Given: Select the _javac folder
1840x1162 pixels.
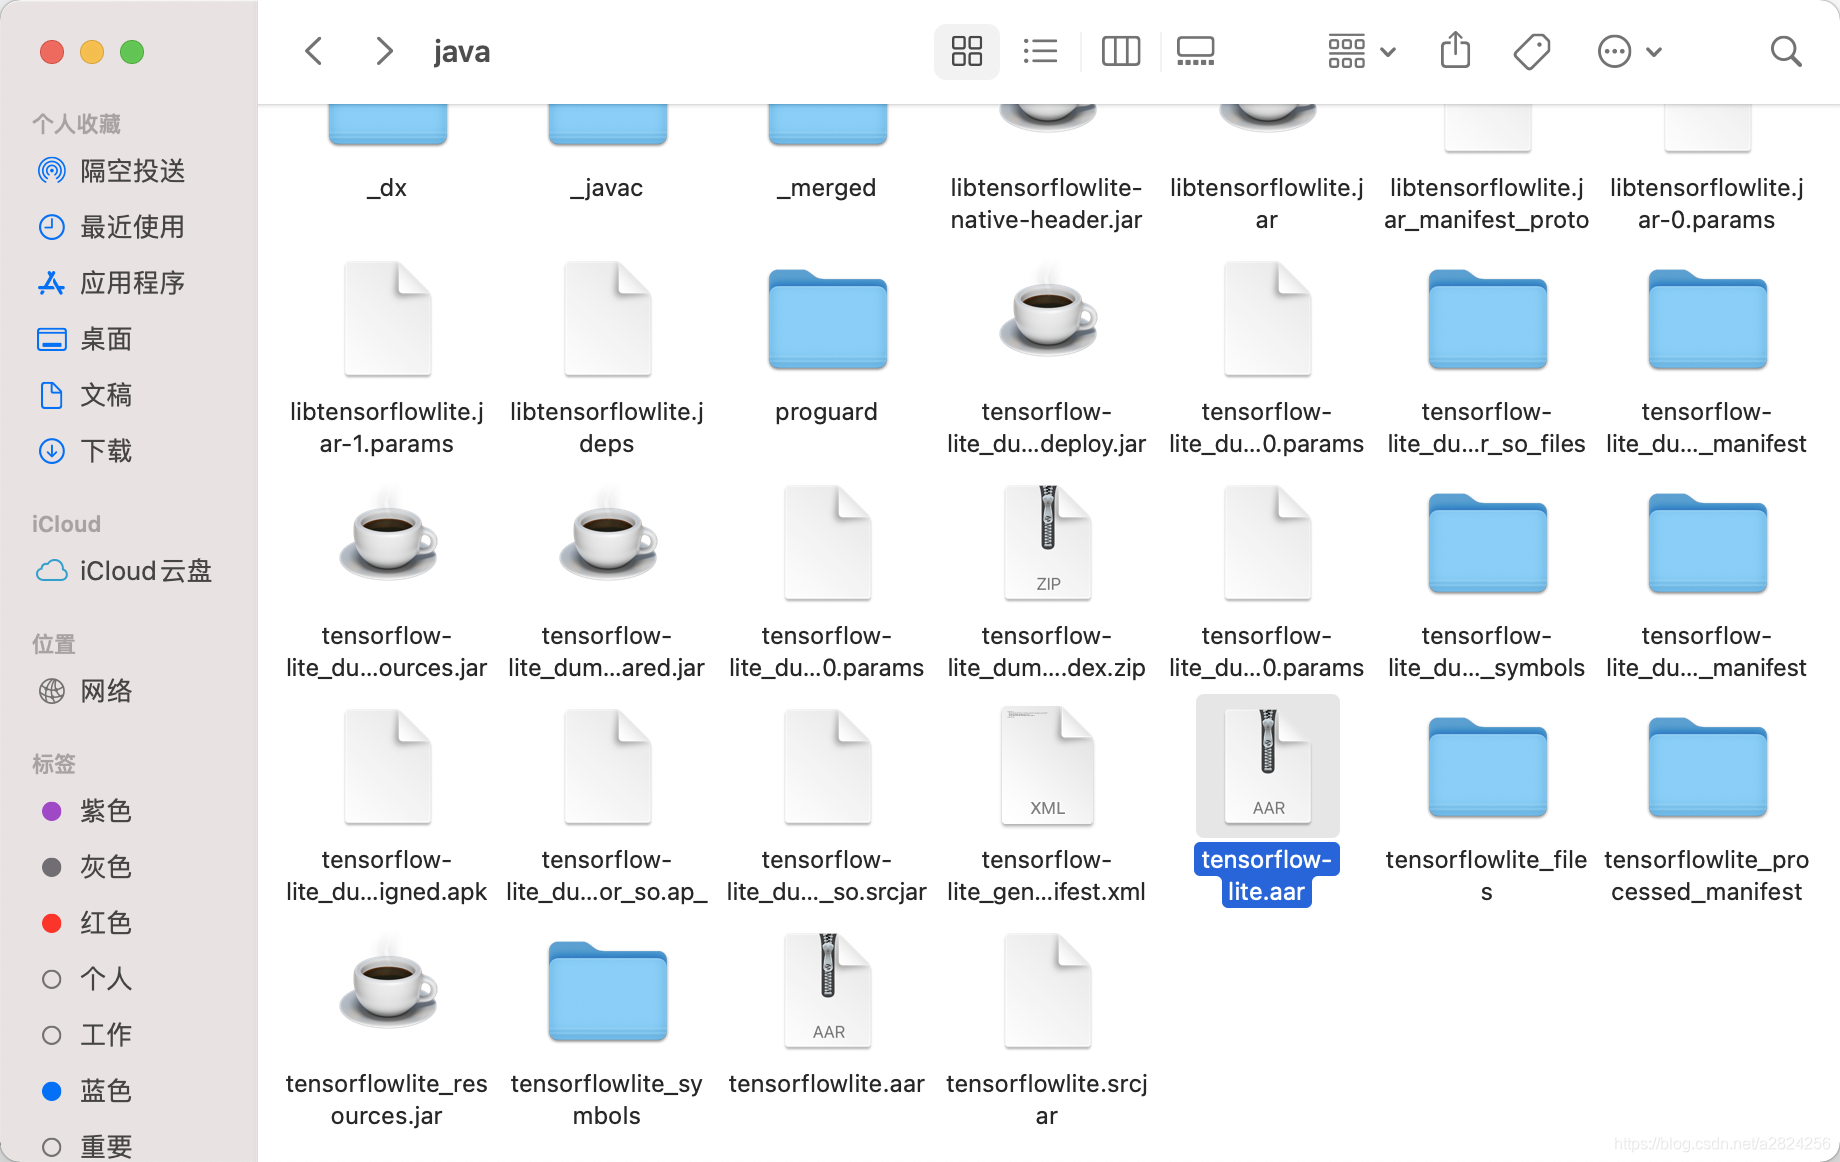Looking at the screenshot, I should (607, 125).
